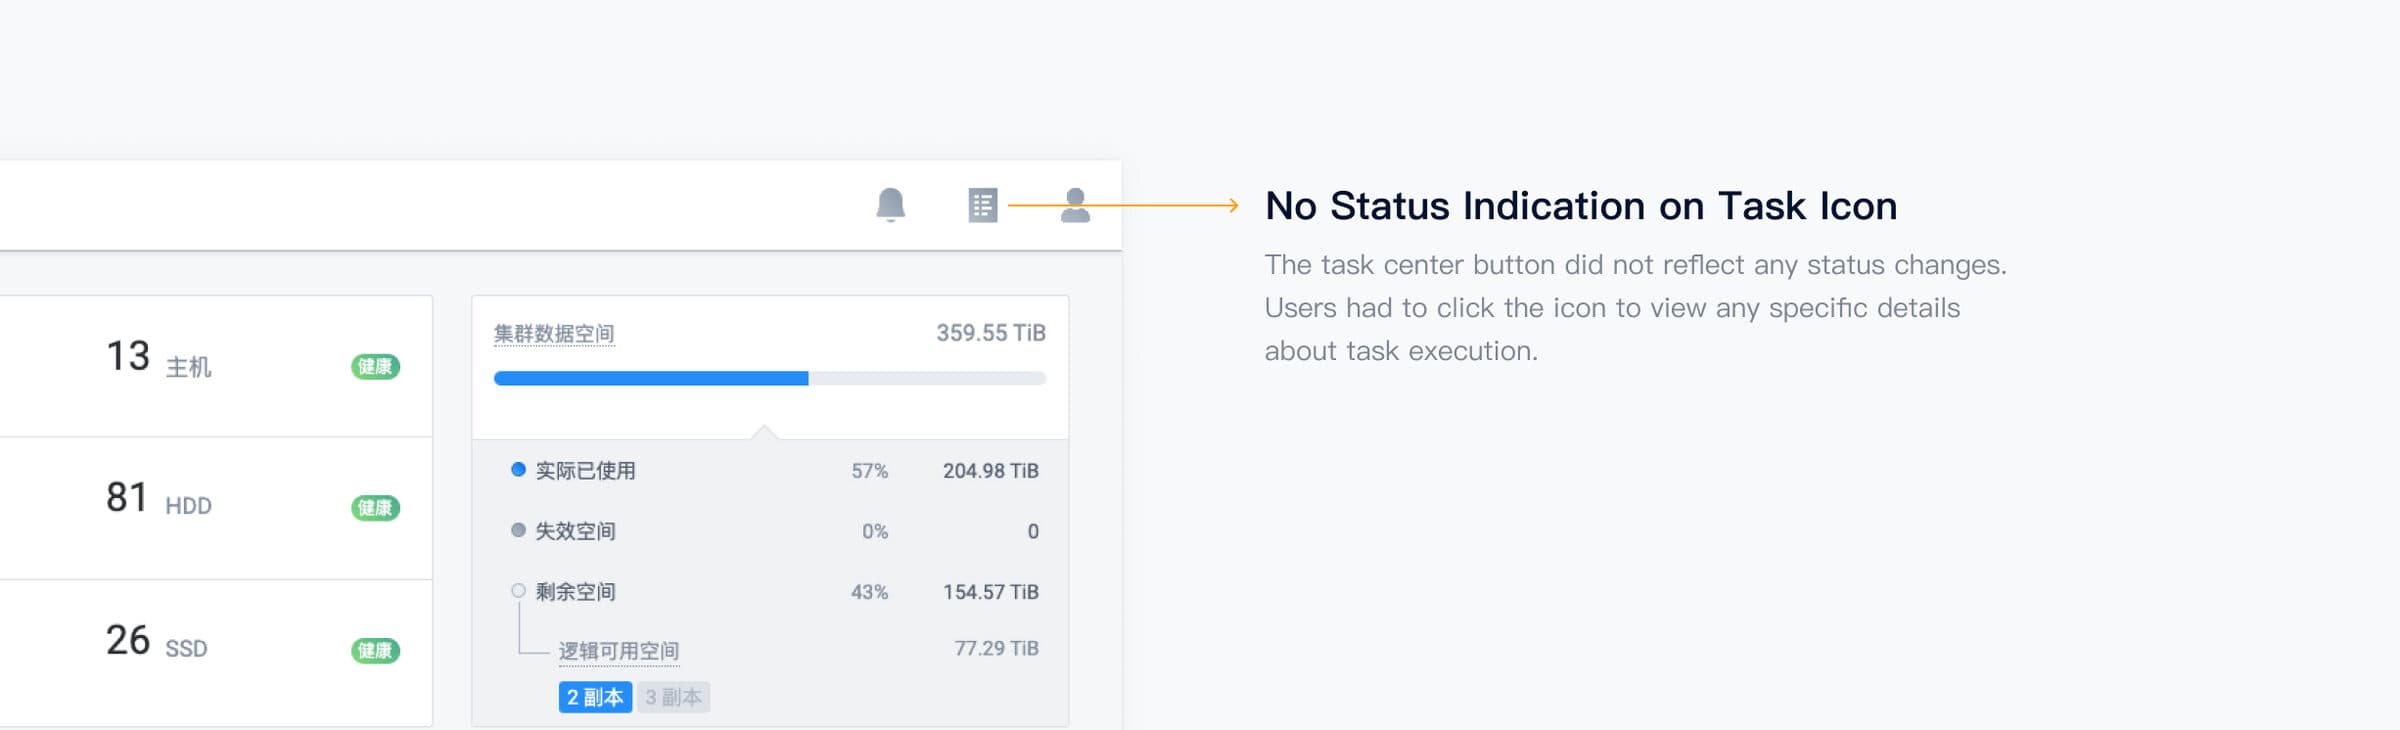Open the task center list icon

click(x=982, y=205)
